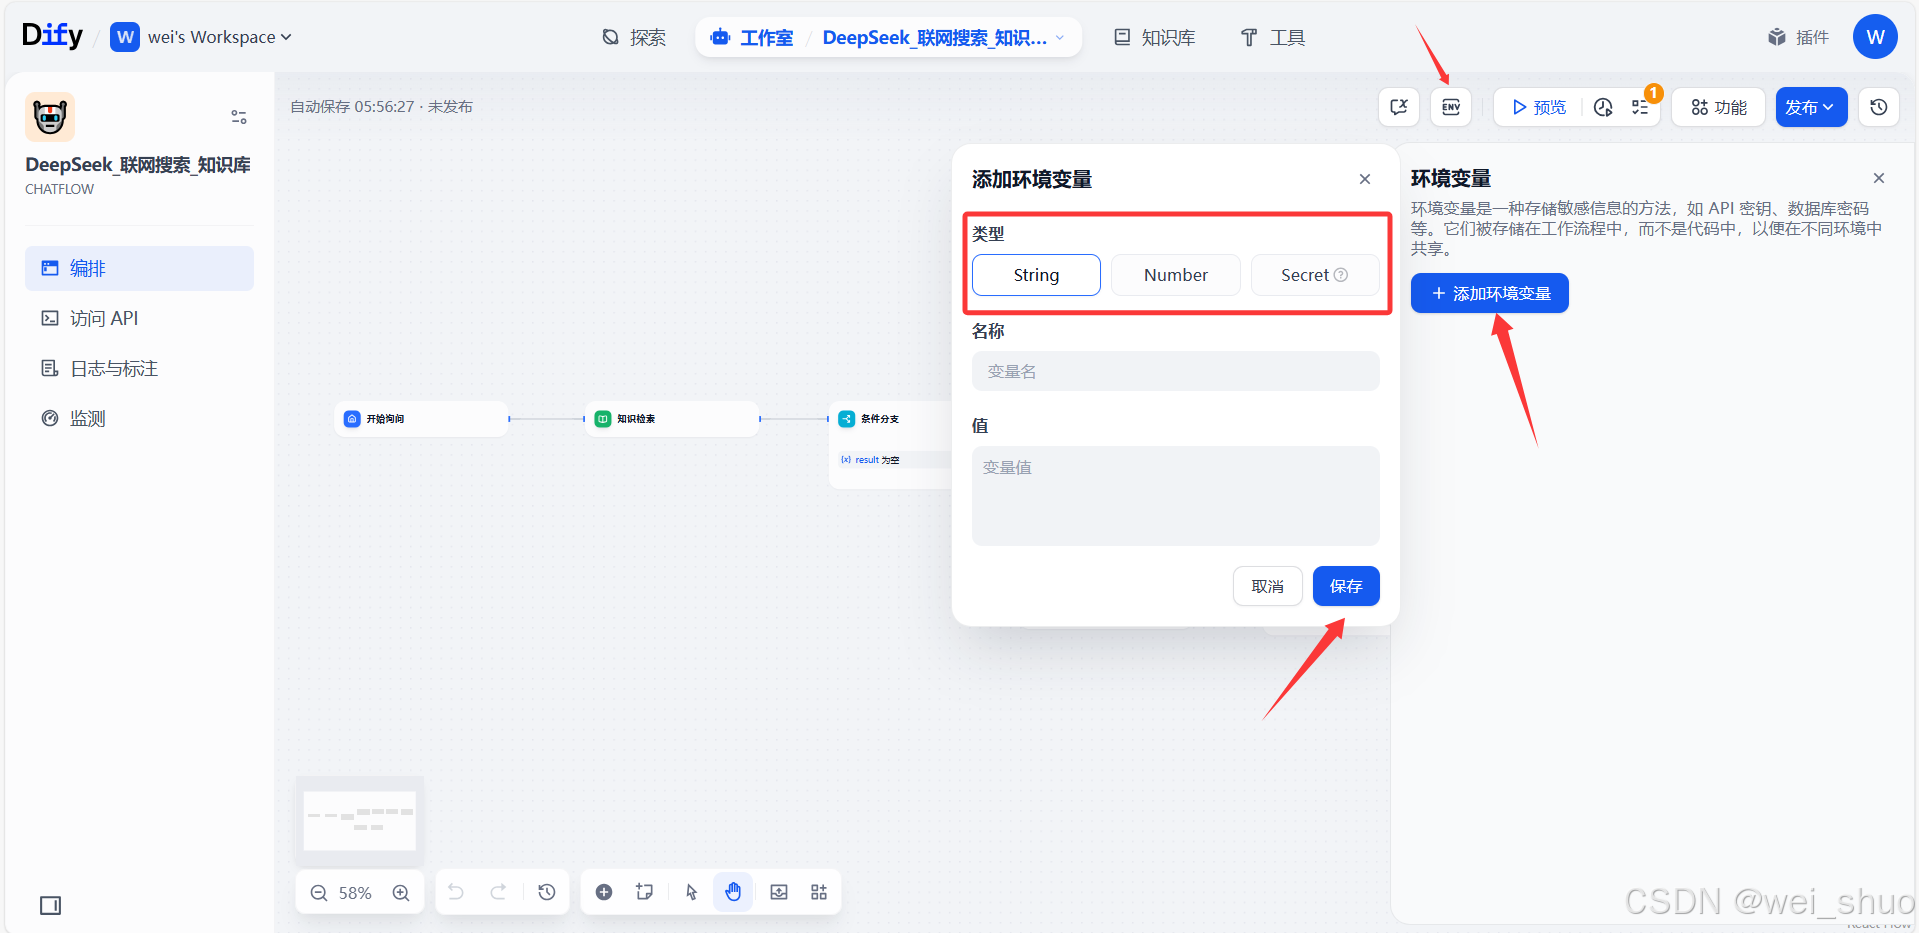Open change history icon in bottom toolbar
This screenshot has height=933, width=1919.
[x=546, y=892]
